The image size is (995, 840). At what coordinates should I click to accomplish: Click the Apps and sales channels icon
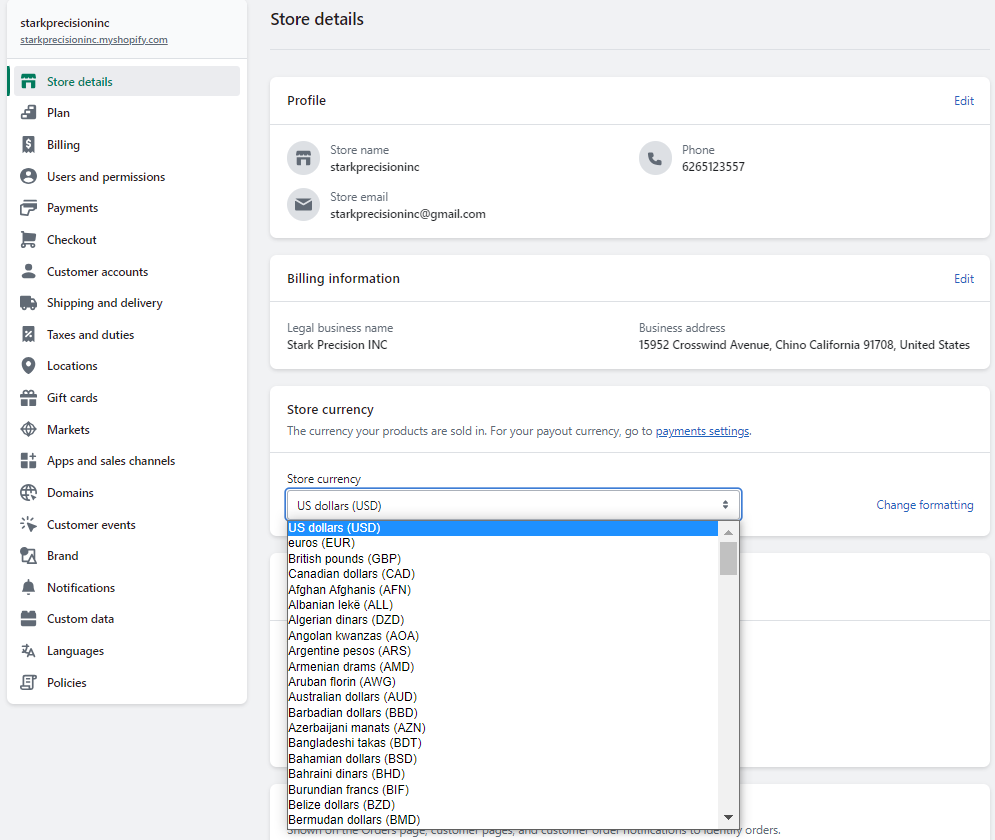click(29, 461)
